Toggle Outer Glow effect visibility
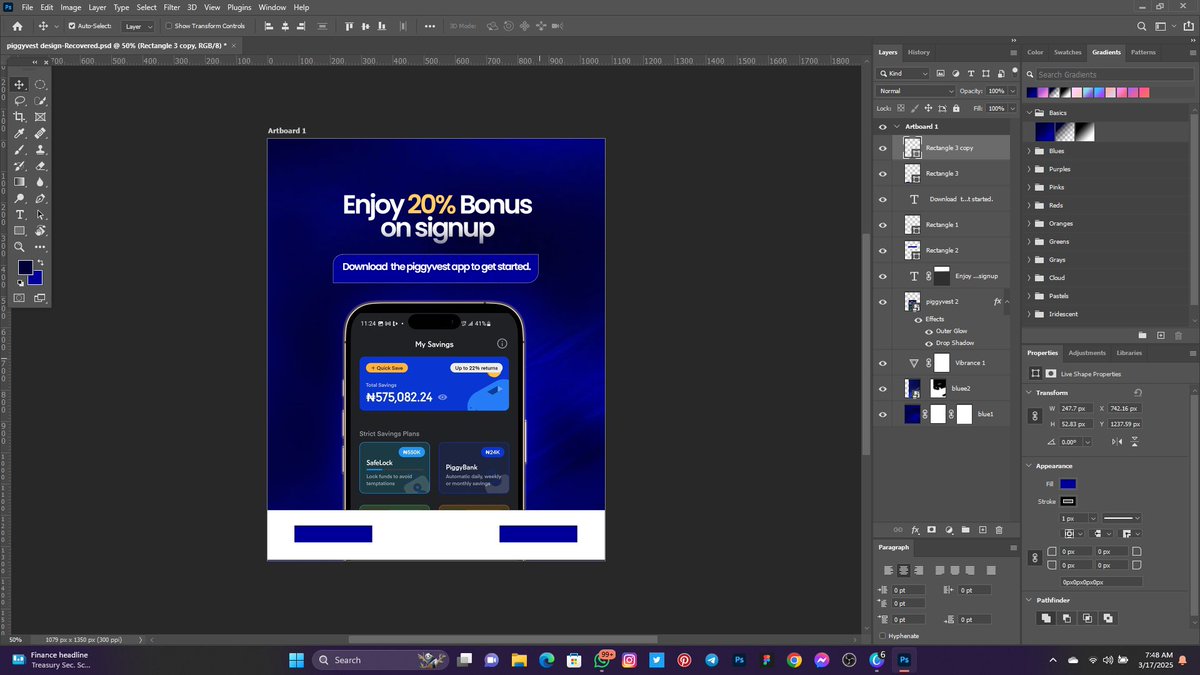Screen dimensions: 1200x675 coord(929,331)
